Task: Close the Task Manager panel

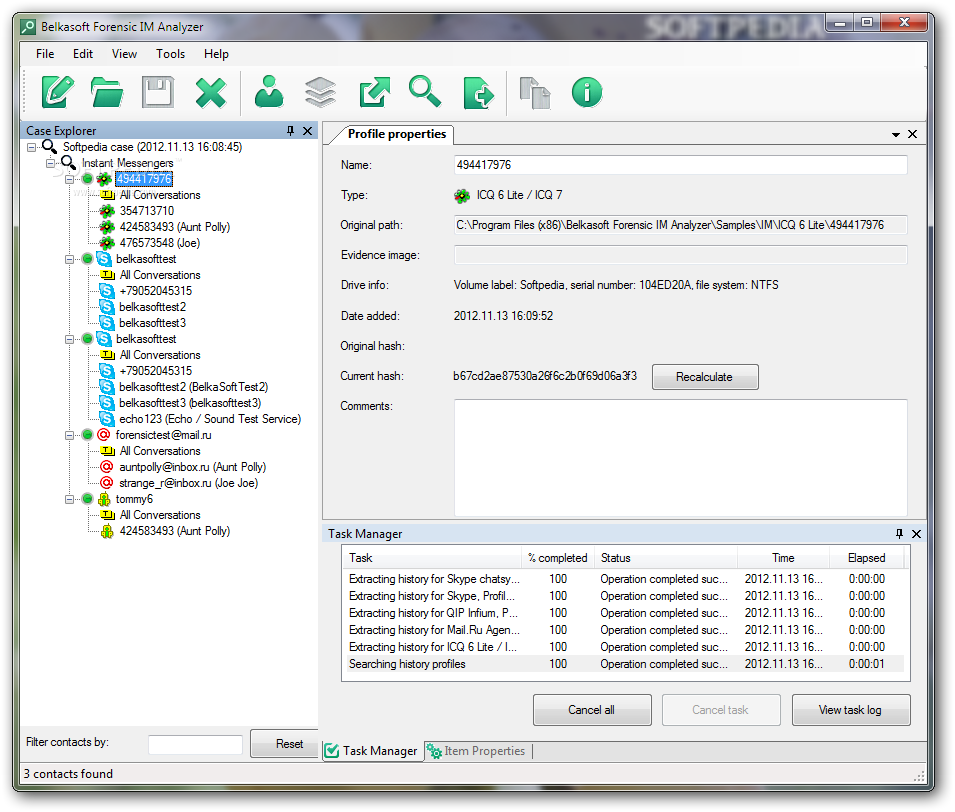Action: pyautogui.click(x=916, y=534)
